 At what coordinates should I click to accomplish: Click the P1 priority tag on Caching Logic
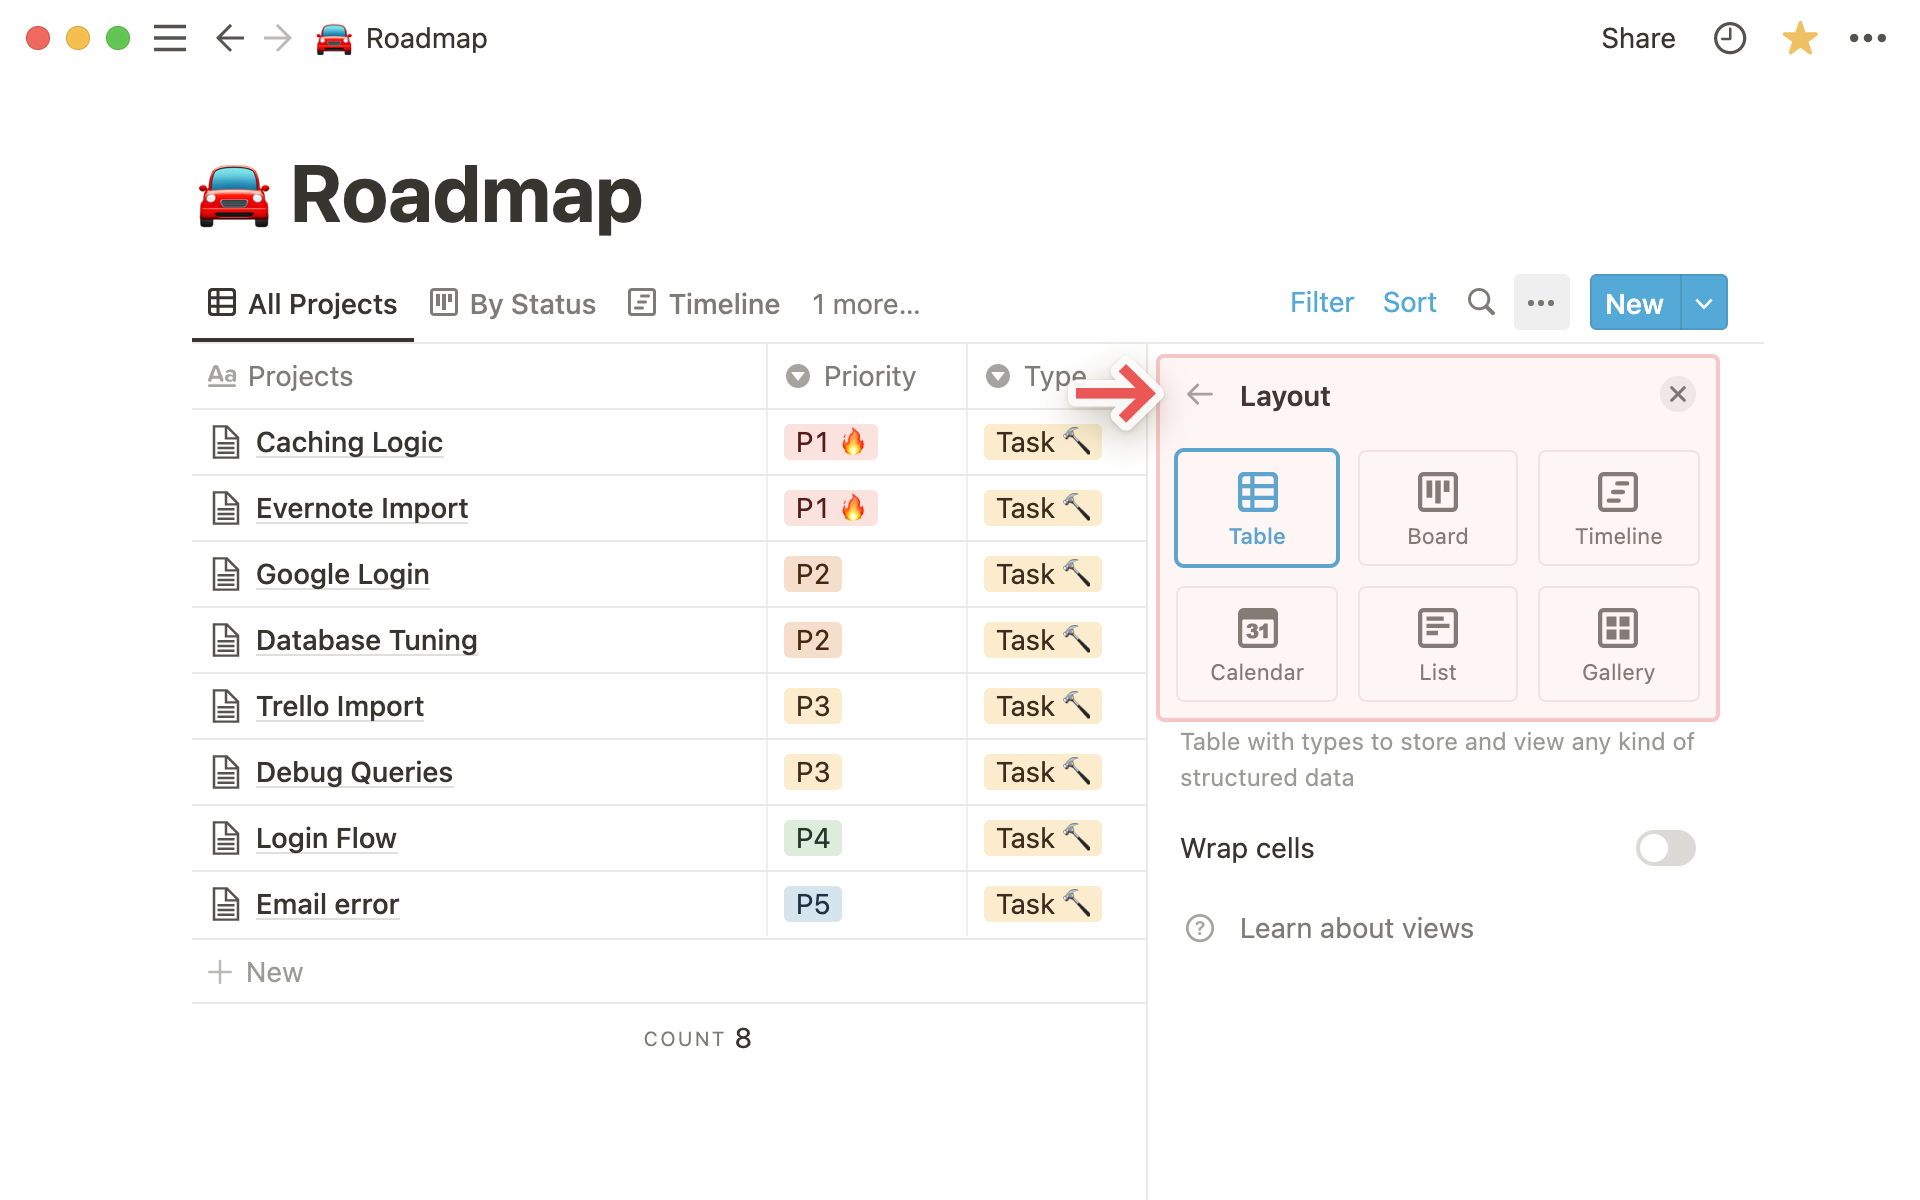(830, 442)
